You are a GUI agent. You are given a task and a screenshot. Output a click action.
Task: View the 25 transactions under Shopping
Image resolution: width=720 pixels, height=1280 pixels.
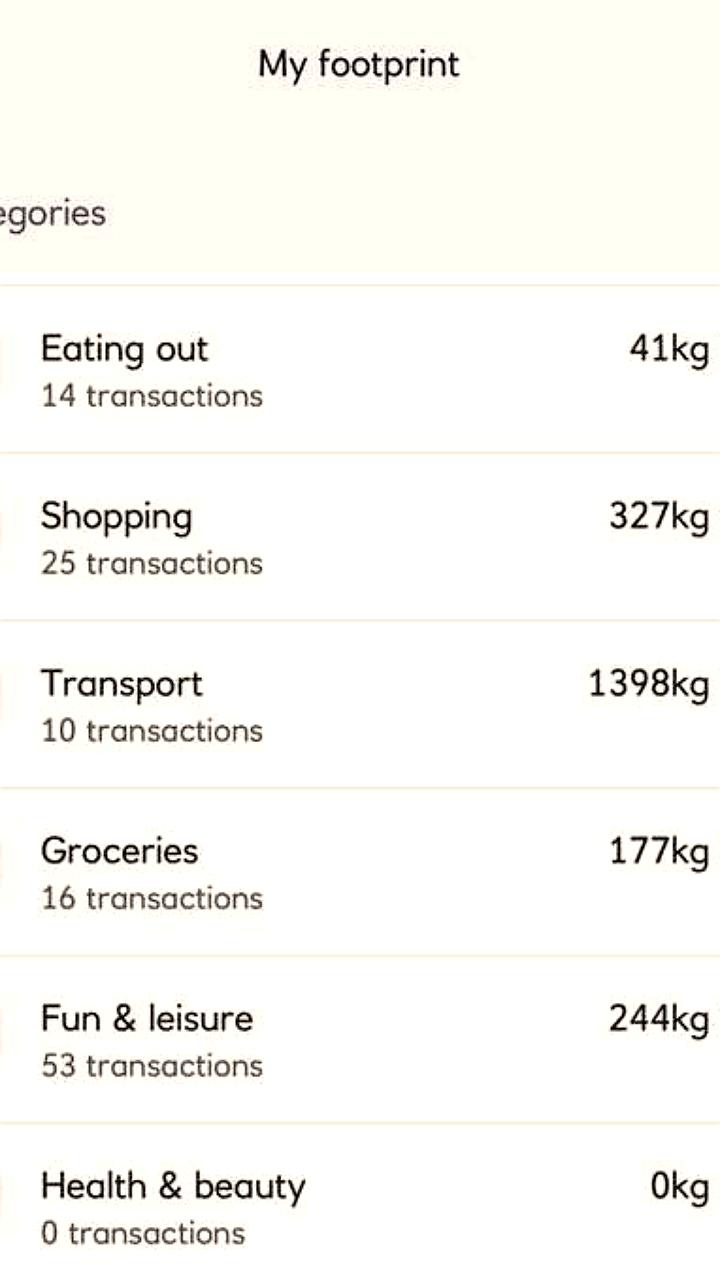152,563
